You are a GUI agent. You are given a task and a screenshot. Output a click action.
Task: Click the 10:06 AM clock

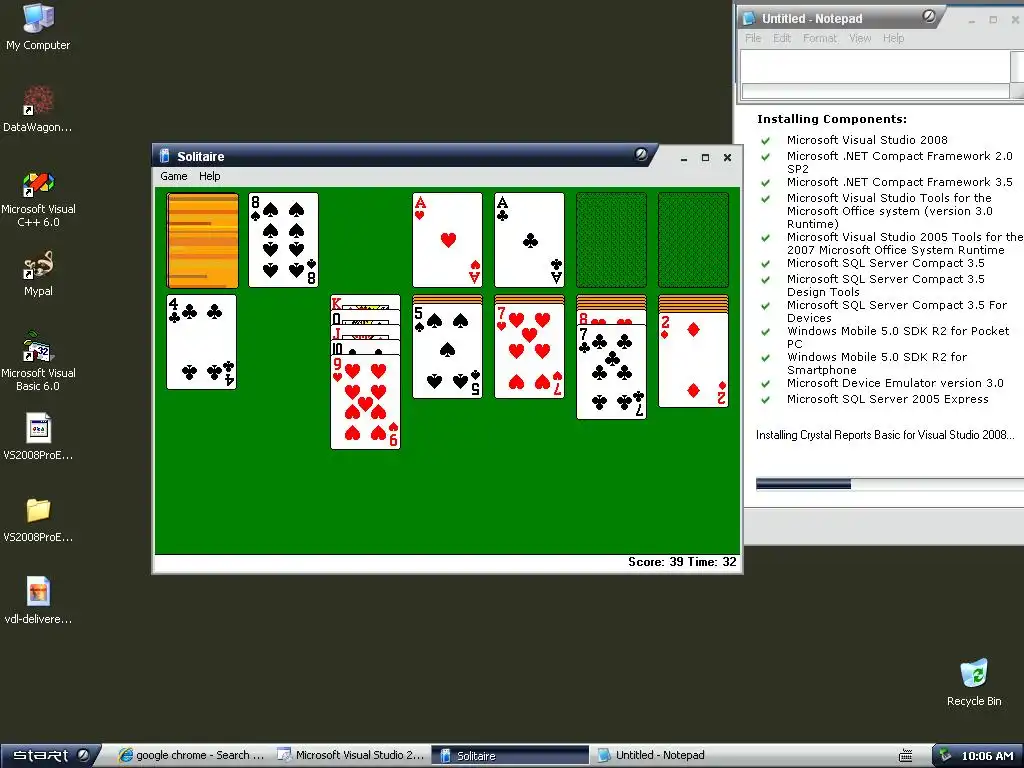(987, 756)
